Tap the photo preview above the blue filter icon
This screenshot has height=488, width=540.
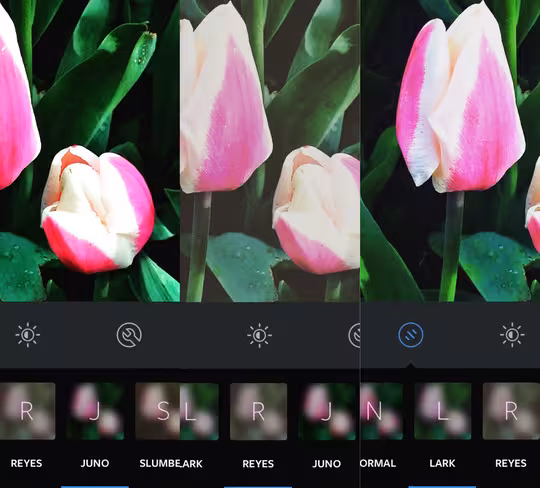(450, 151)
